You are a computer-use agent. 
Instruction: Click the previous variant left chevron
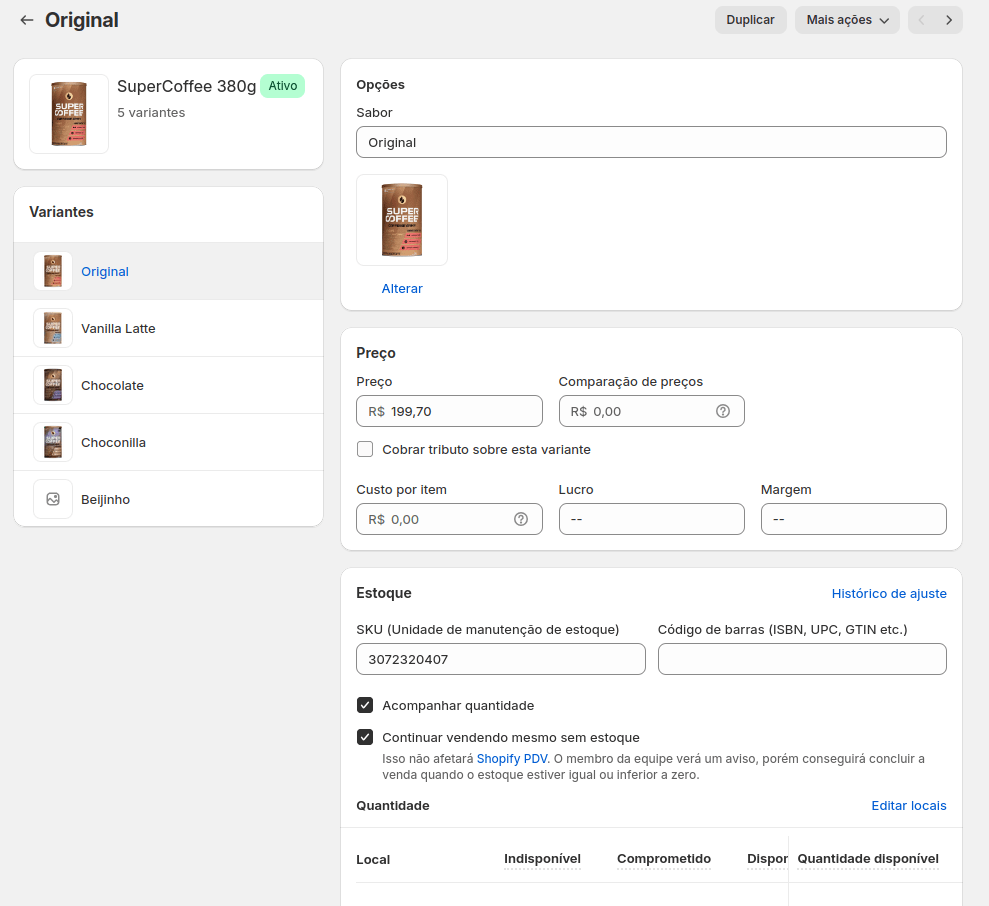922,20
